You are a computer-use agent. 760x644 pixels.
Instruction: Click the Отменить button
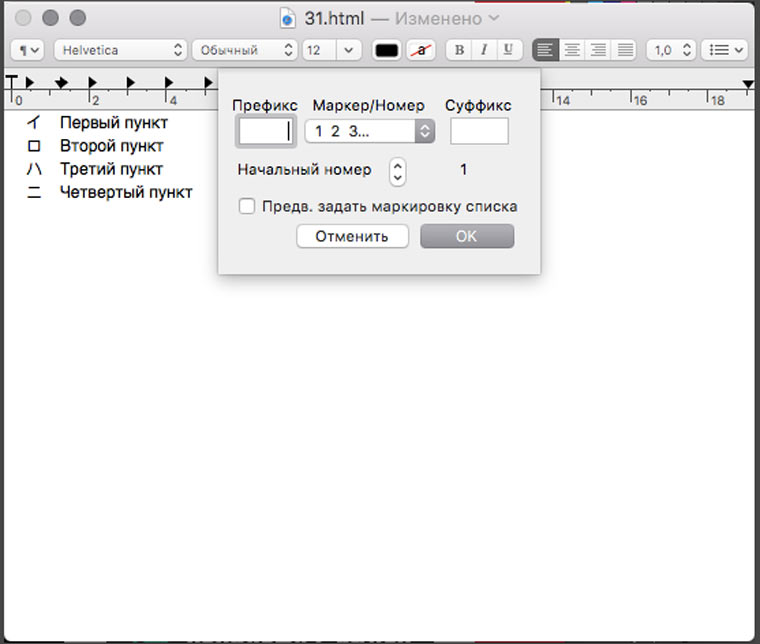[x=352, y=236]
